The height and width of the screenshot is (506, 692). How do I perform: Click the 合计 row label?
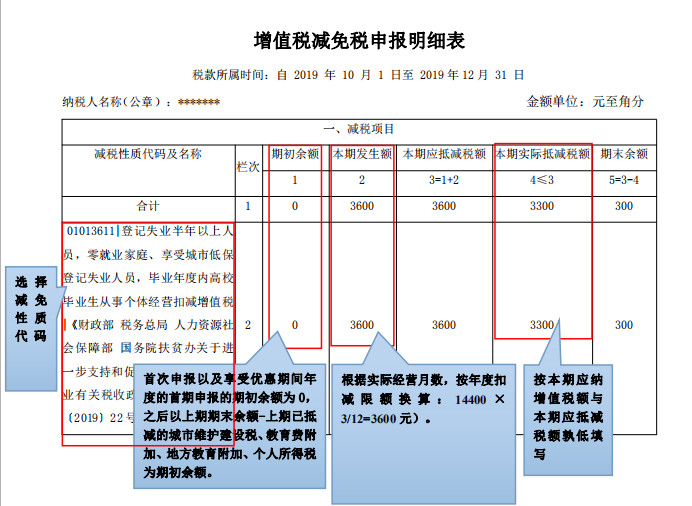click(x=148, y=206)
